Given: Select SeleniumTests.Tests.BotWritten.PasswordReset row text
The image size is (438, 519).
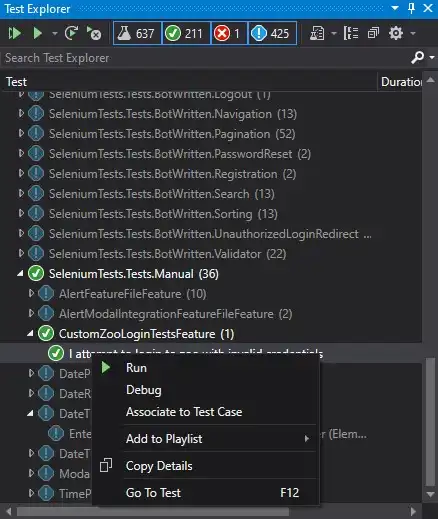Looking at the screenshot, I should (x=180, y=154).
